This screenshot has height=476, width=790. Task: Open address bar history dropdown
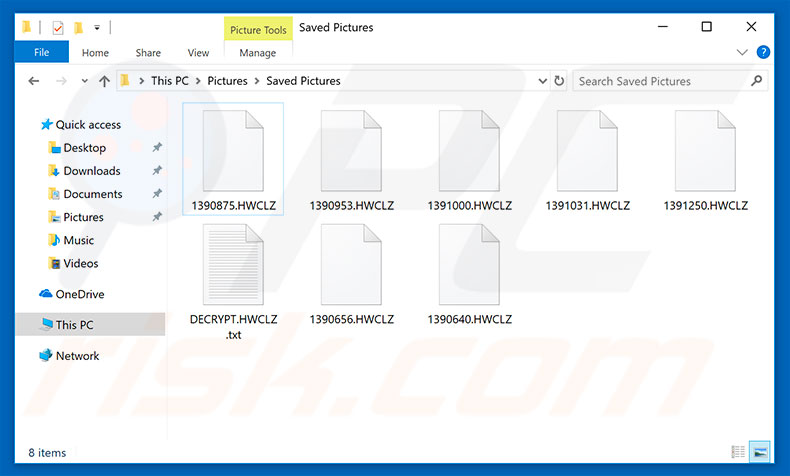542,81
